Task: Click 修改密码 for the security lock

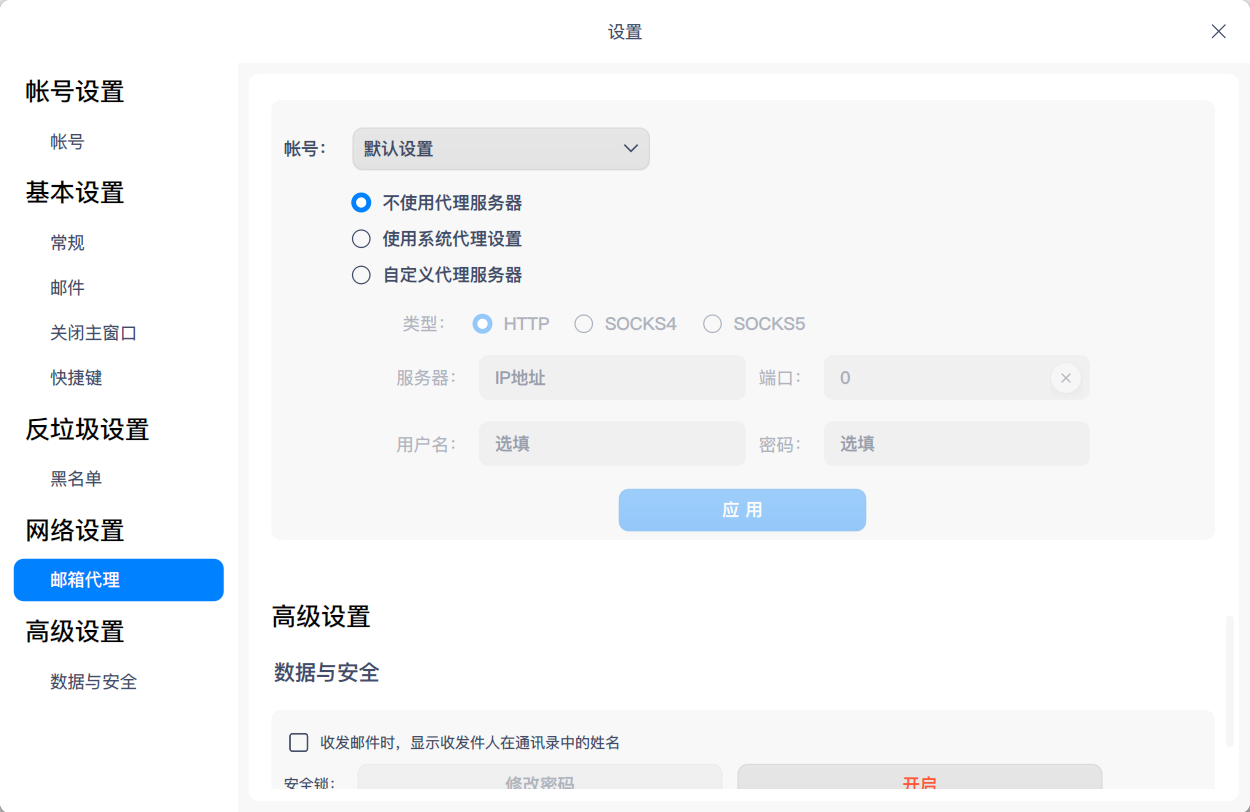Action: pyautogui.click(x=541, y=783)
